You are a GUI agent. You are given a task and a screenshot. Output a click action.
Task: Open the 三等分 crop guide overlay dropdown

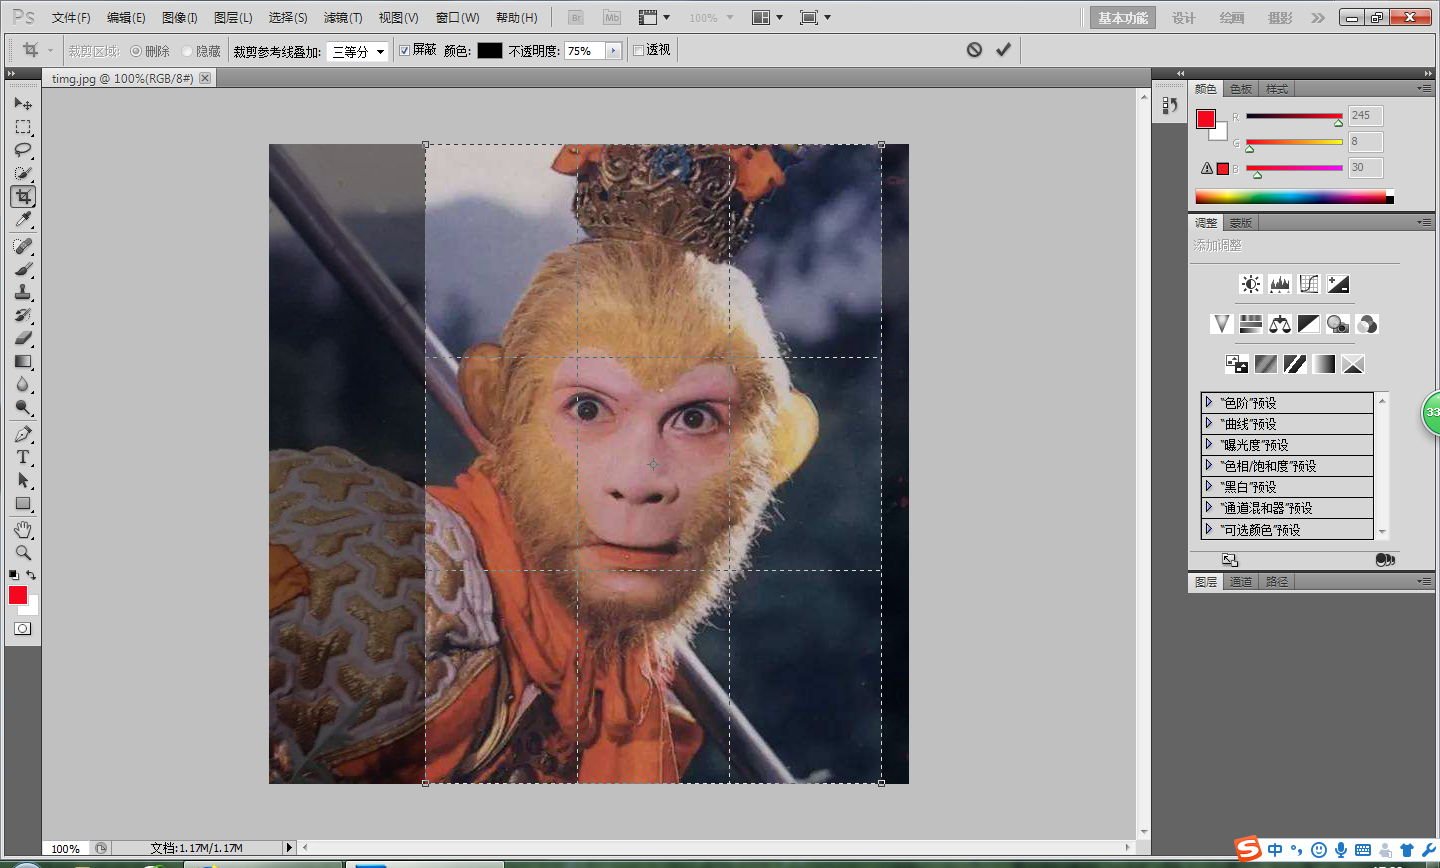(x=358, y=51)
